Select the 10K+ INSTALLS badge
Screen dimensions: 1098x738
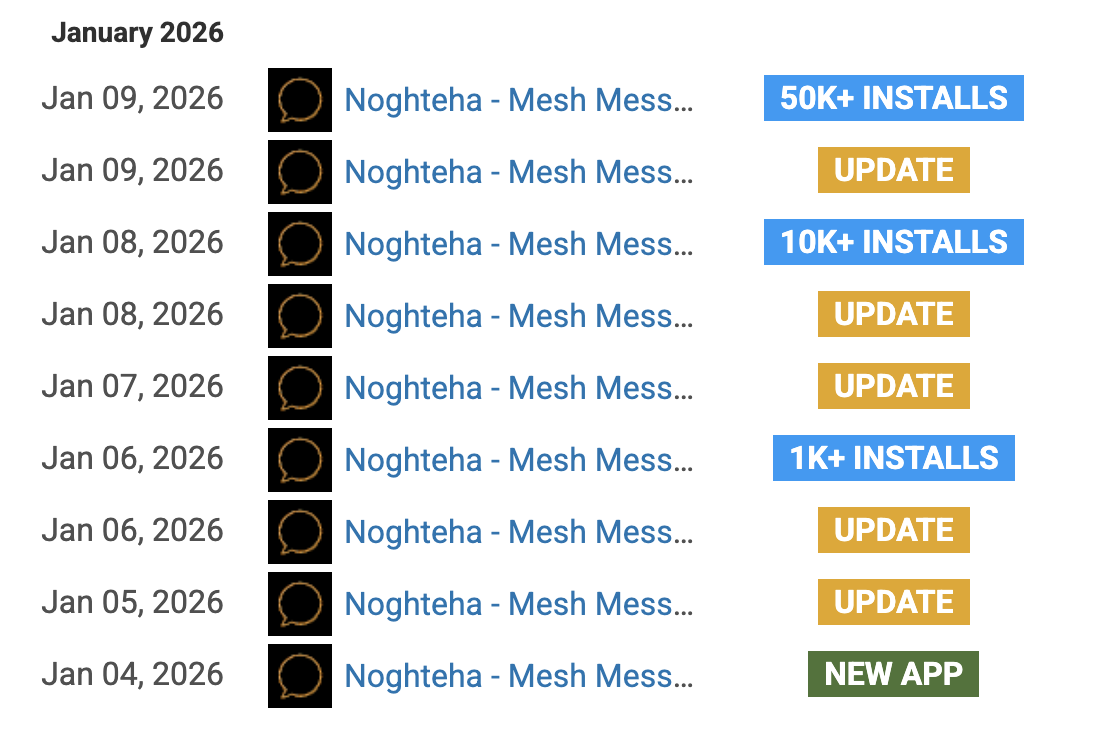coord(893,242)
